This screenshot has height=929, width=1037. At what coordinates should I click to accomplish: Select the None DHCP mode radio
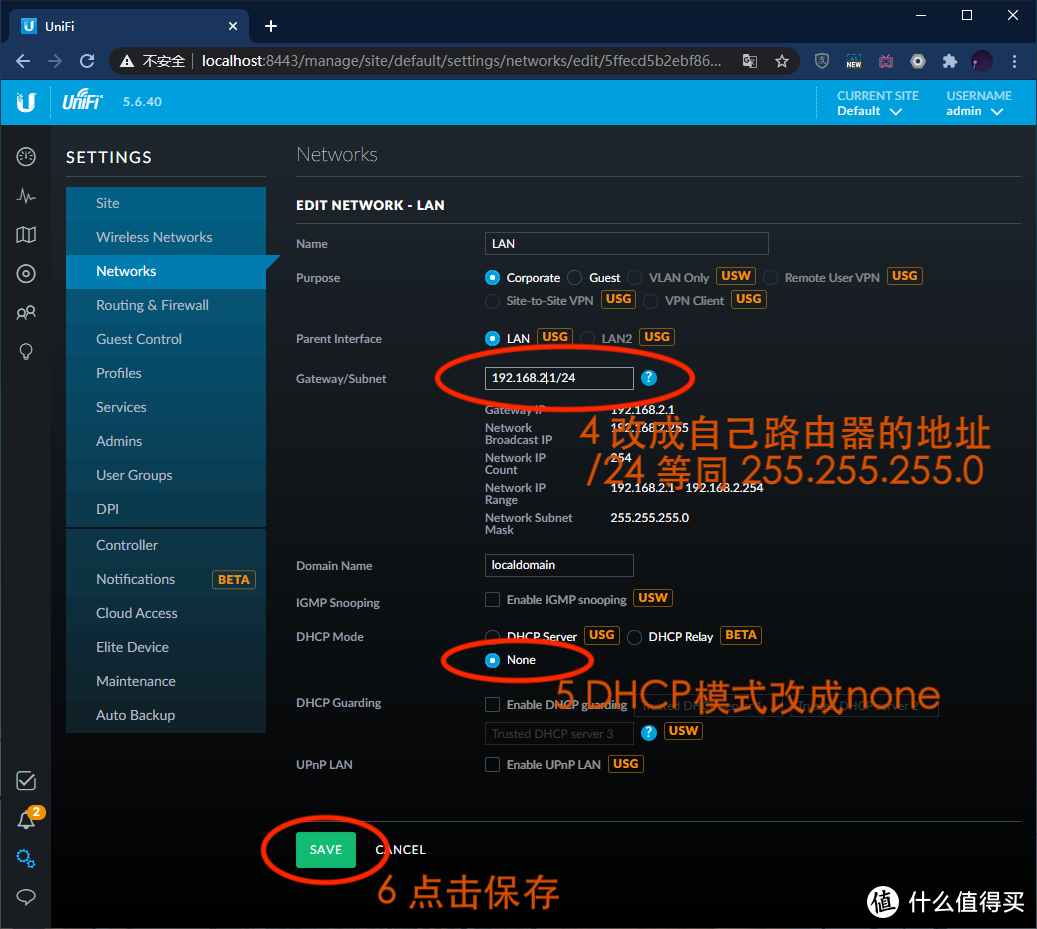click(492, 660)
